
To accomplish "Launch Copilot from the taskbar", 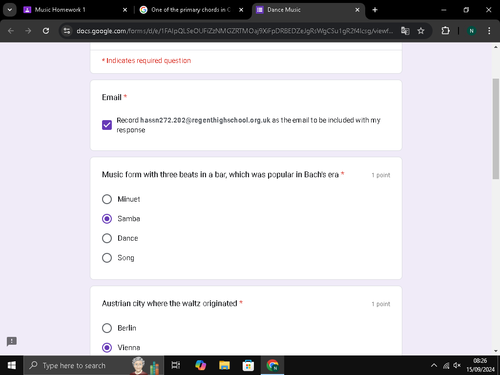I will 200,365.
